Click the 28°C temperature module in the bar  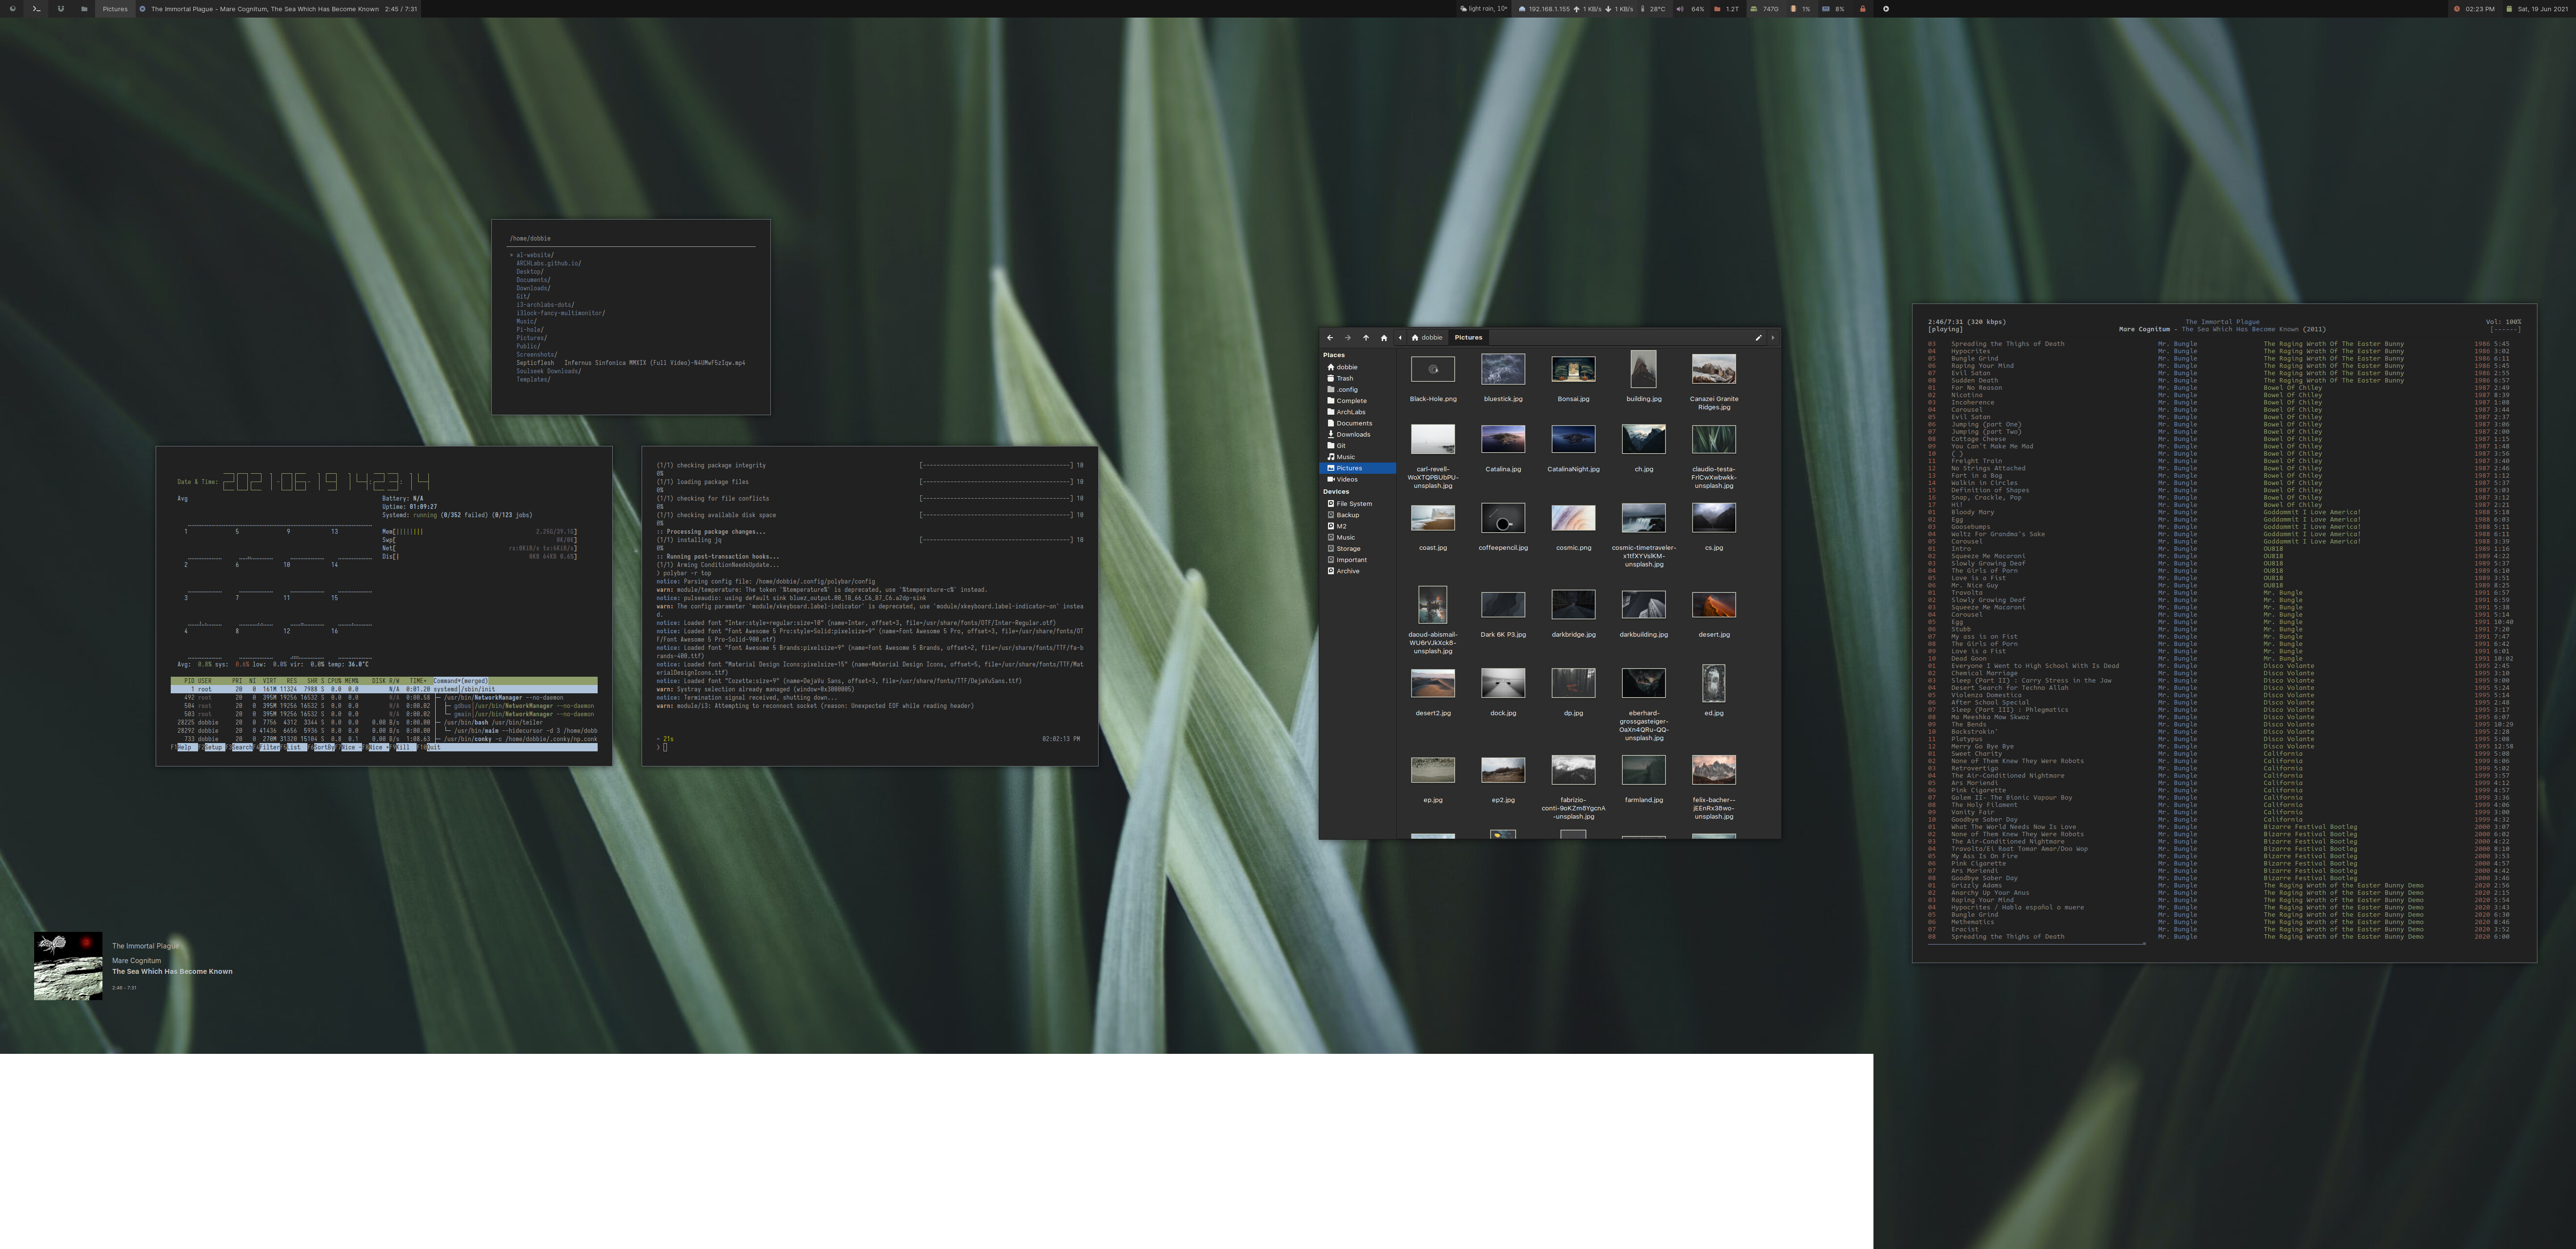(x=1653, y=9)
